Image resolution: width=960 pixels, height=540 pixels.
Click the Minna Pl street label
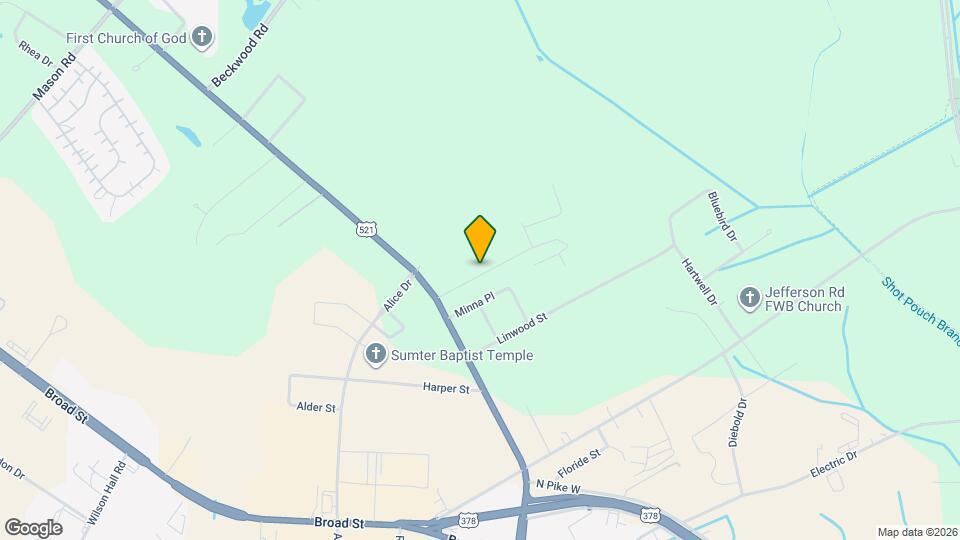point(474,305)
